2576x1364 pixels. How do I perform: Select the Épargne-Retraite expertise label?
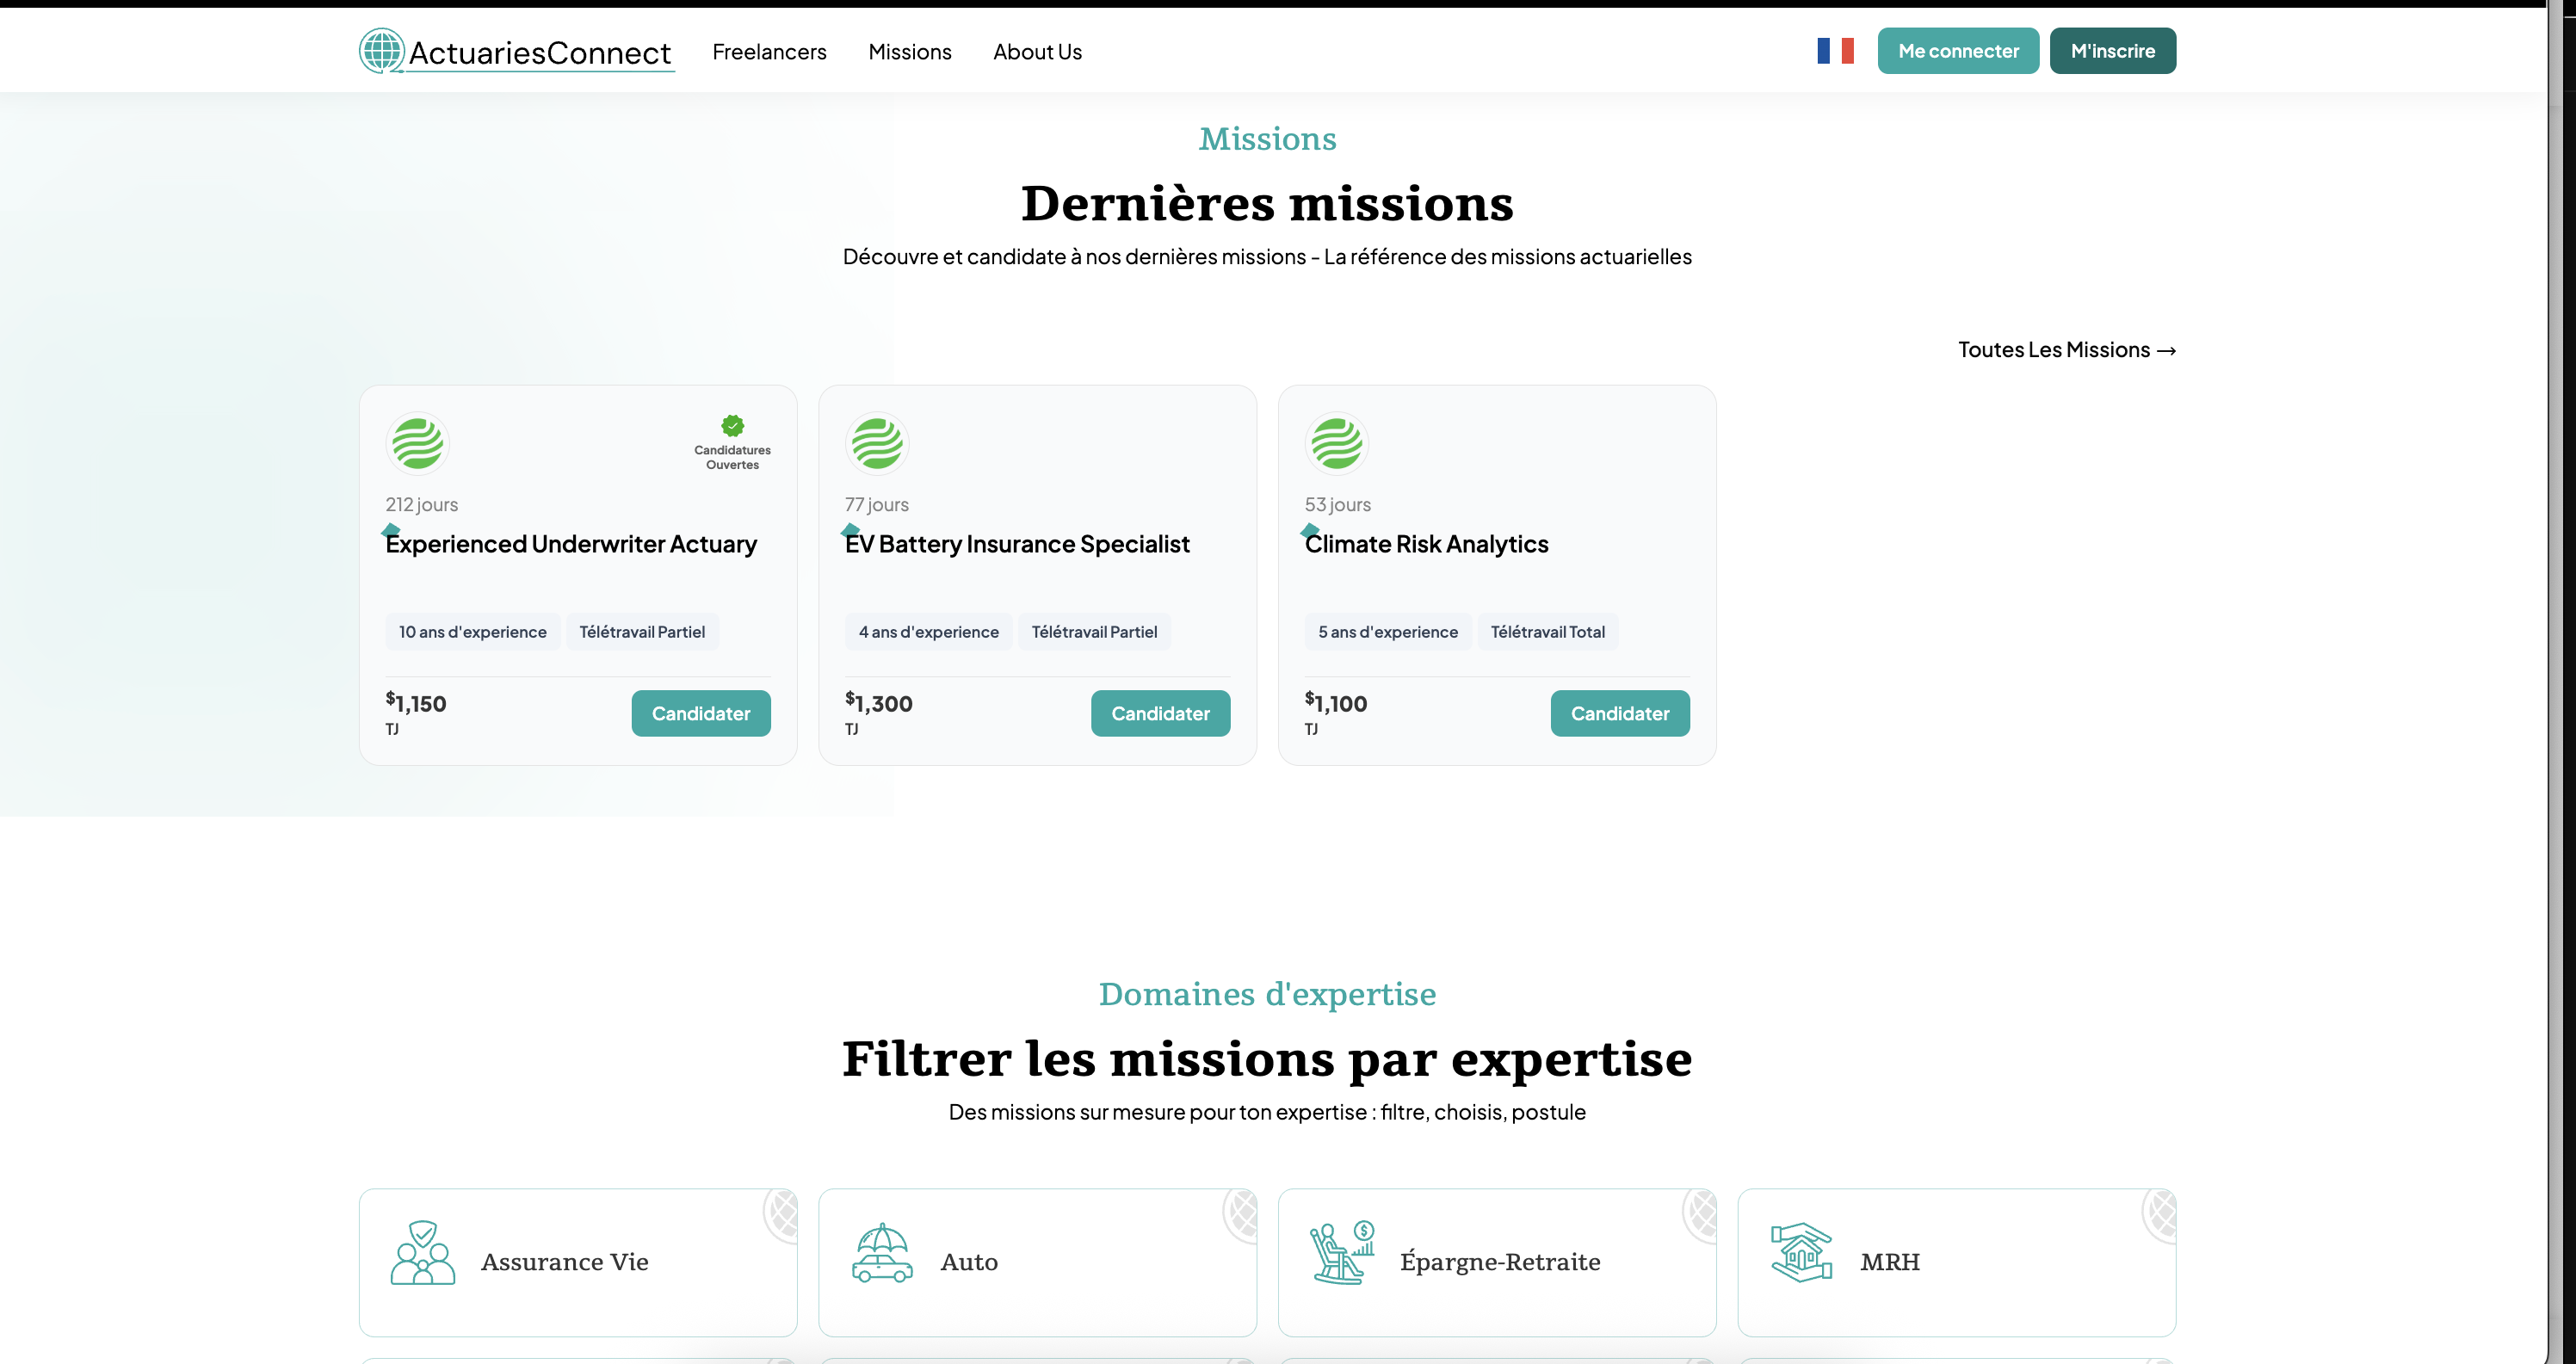click(x=1500, y=1262)
